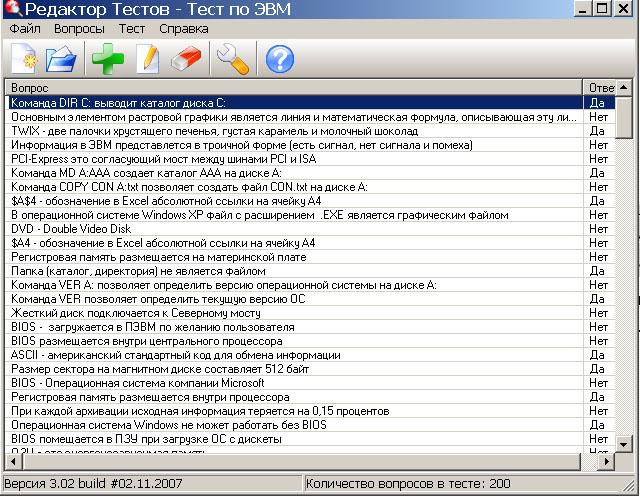Select row 'Папка (каталог, директория) не является файлом'
Screen dimensions: 640x498
[310, 271]
